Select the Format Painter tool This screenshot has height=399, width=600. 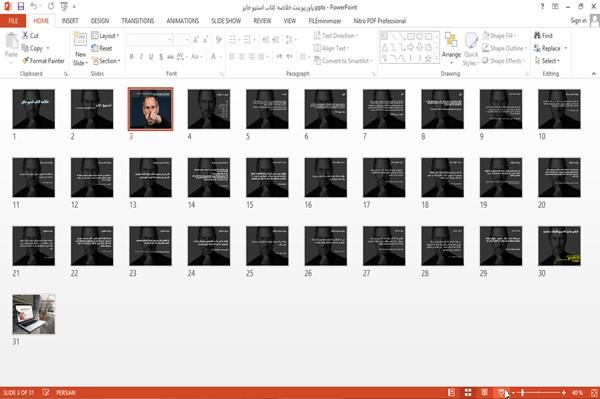tap(43, 61)
